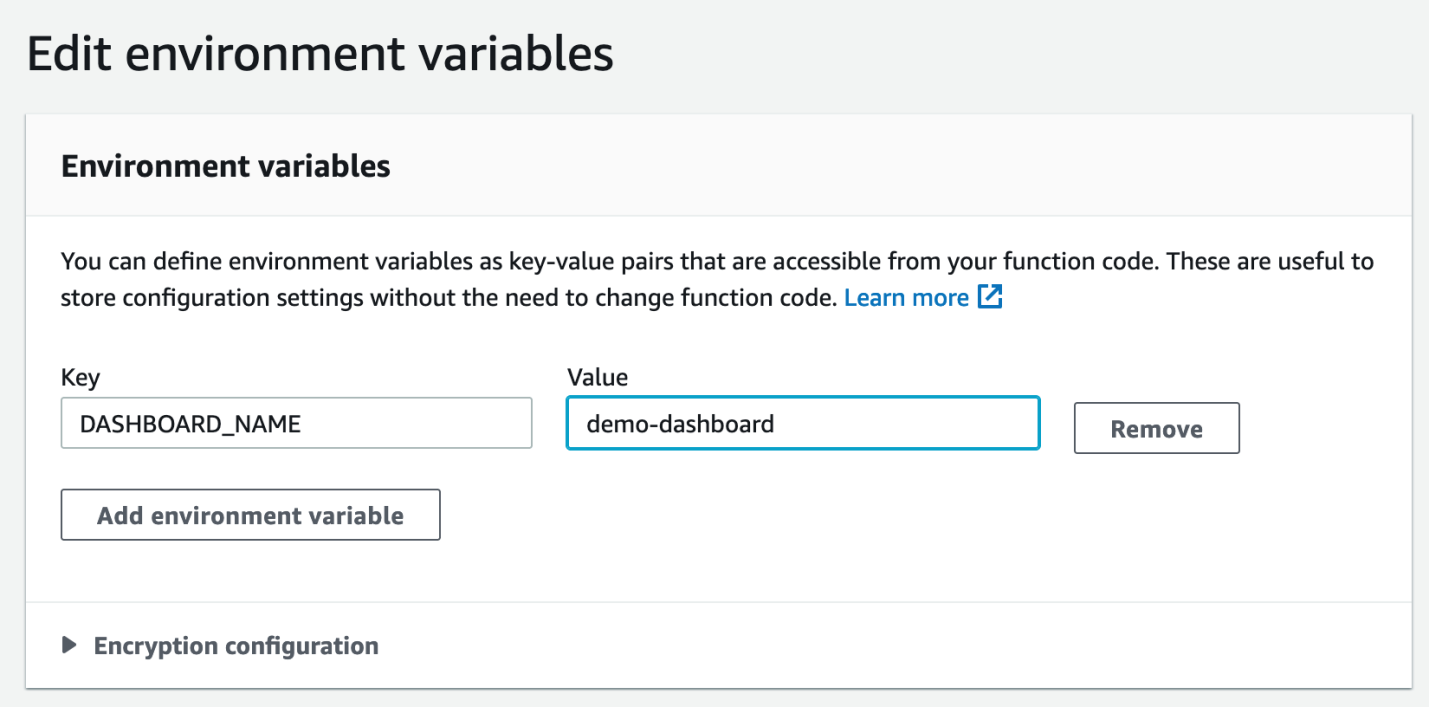Select the Key input containing DASHBOARD_NAME

pos(296,423)
